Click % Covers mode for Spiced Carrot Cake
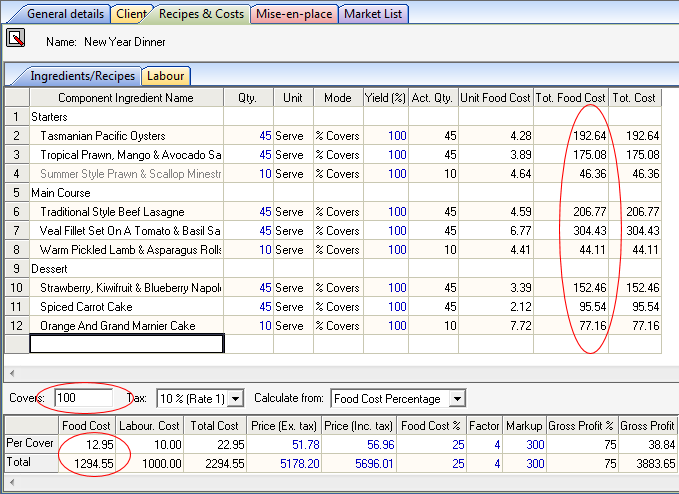 click(338, 307)
